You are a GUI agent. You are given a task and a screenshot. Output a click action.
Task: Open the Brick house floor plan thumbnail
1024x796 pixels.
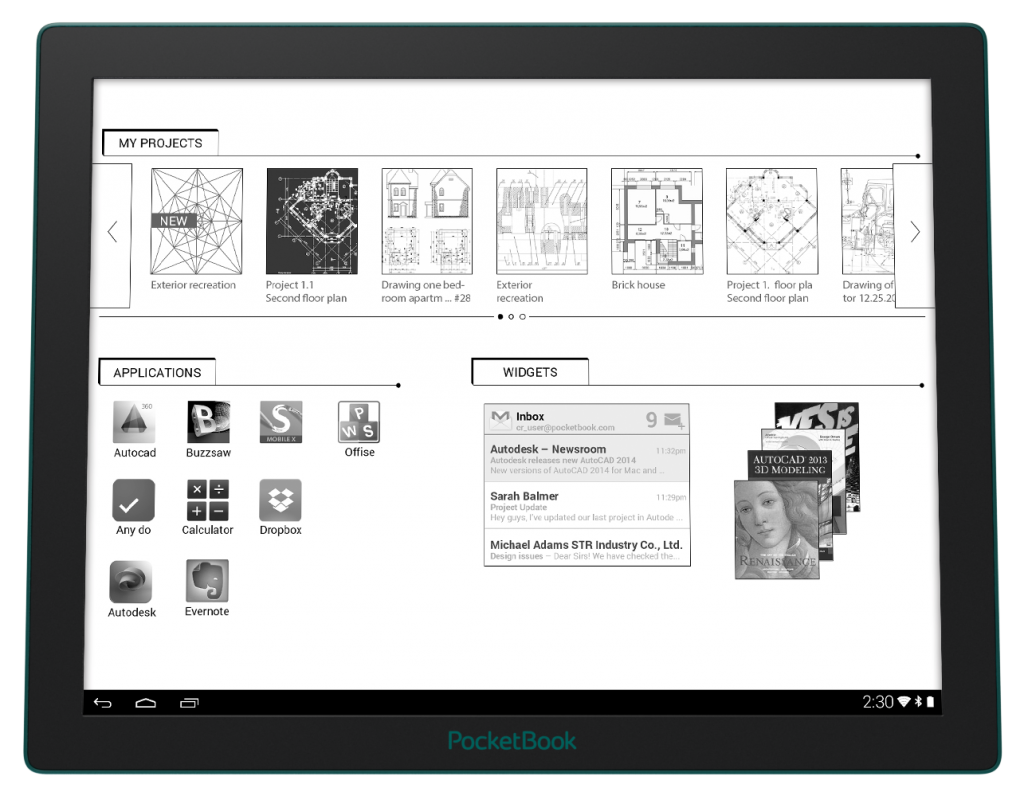[x=657, y=221]
